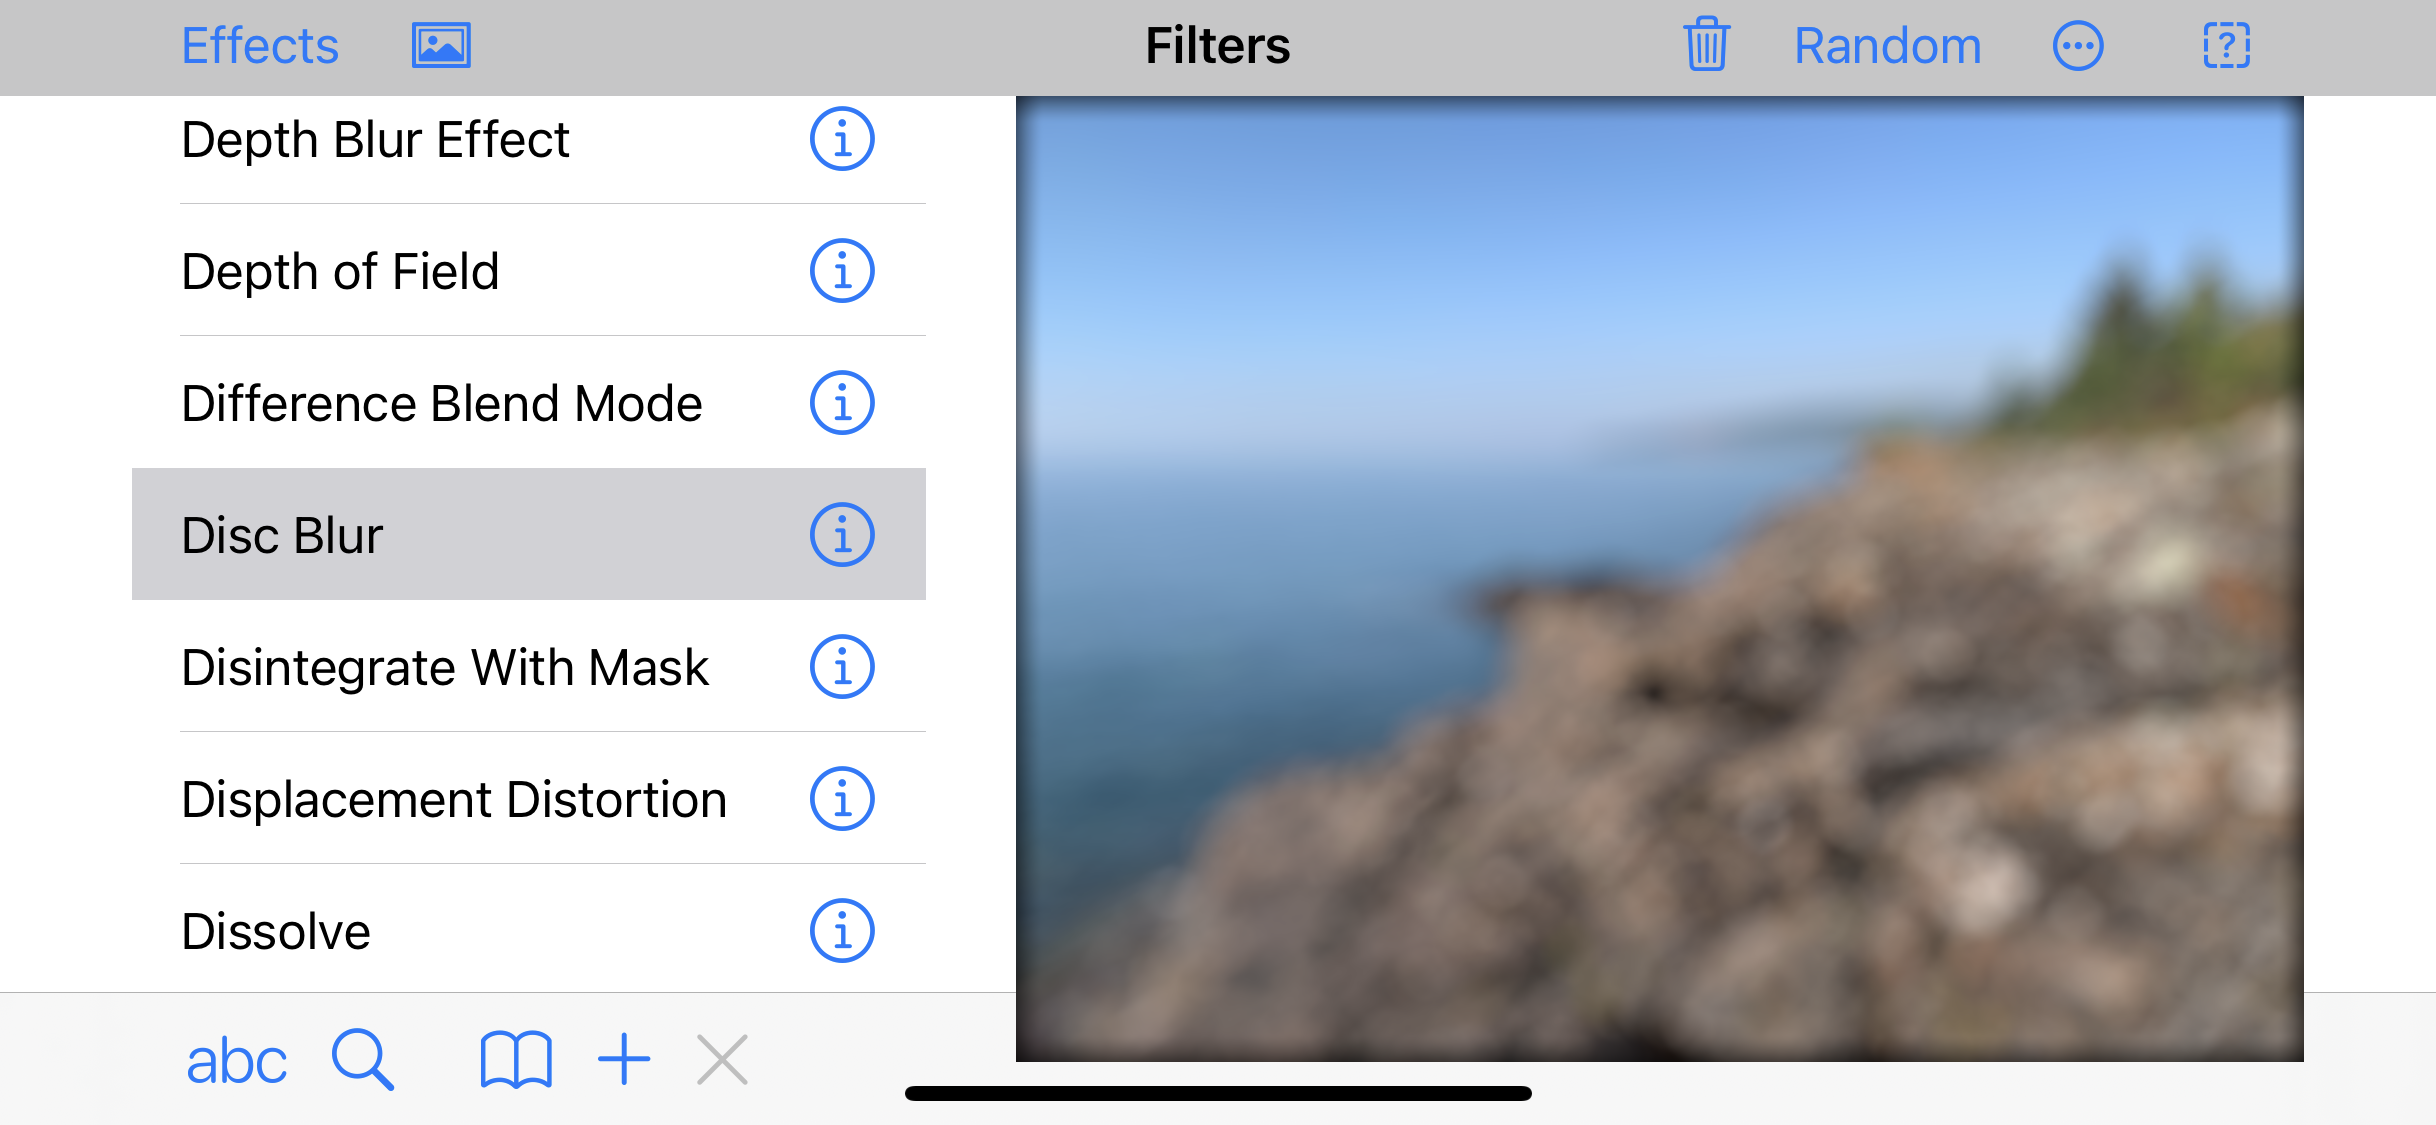Choose Difference Blend Mode filter

tap(441, 404)
